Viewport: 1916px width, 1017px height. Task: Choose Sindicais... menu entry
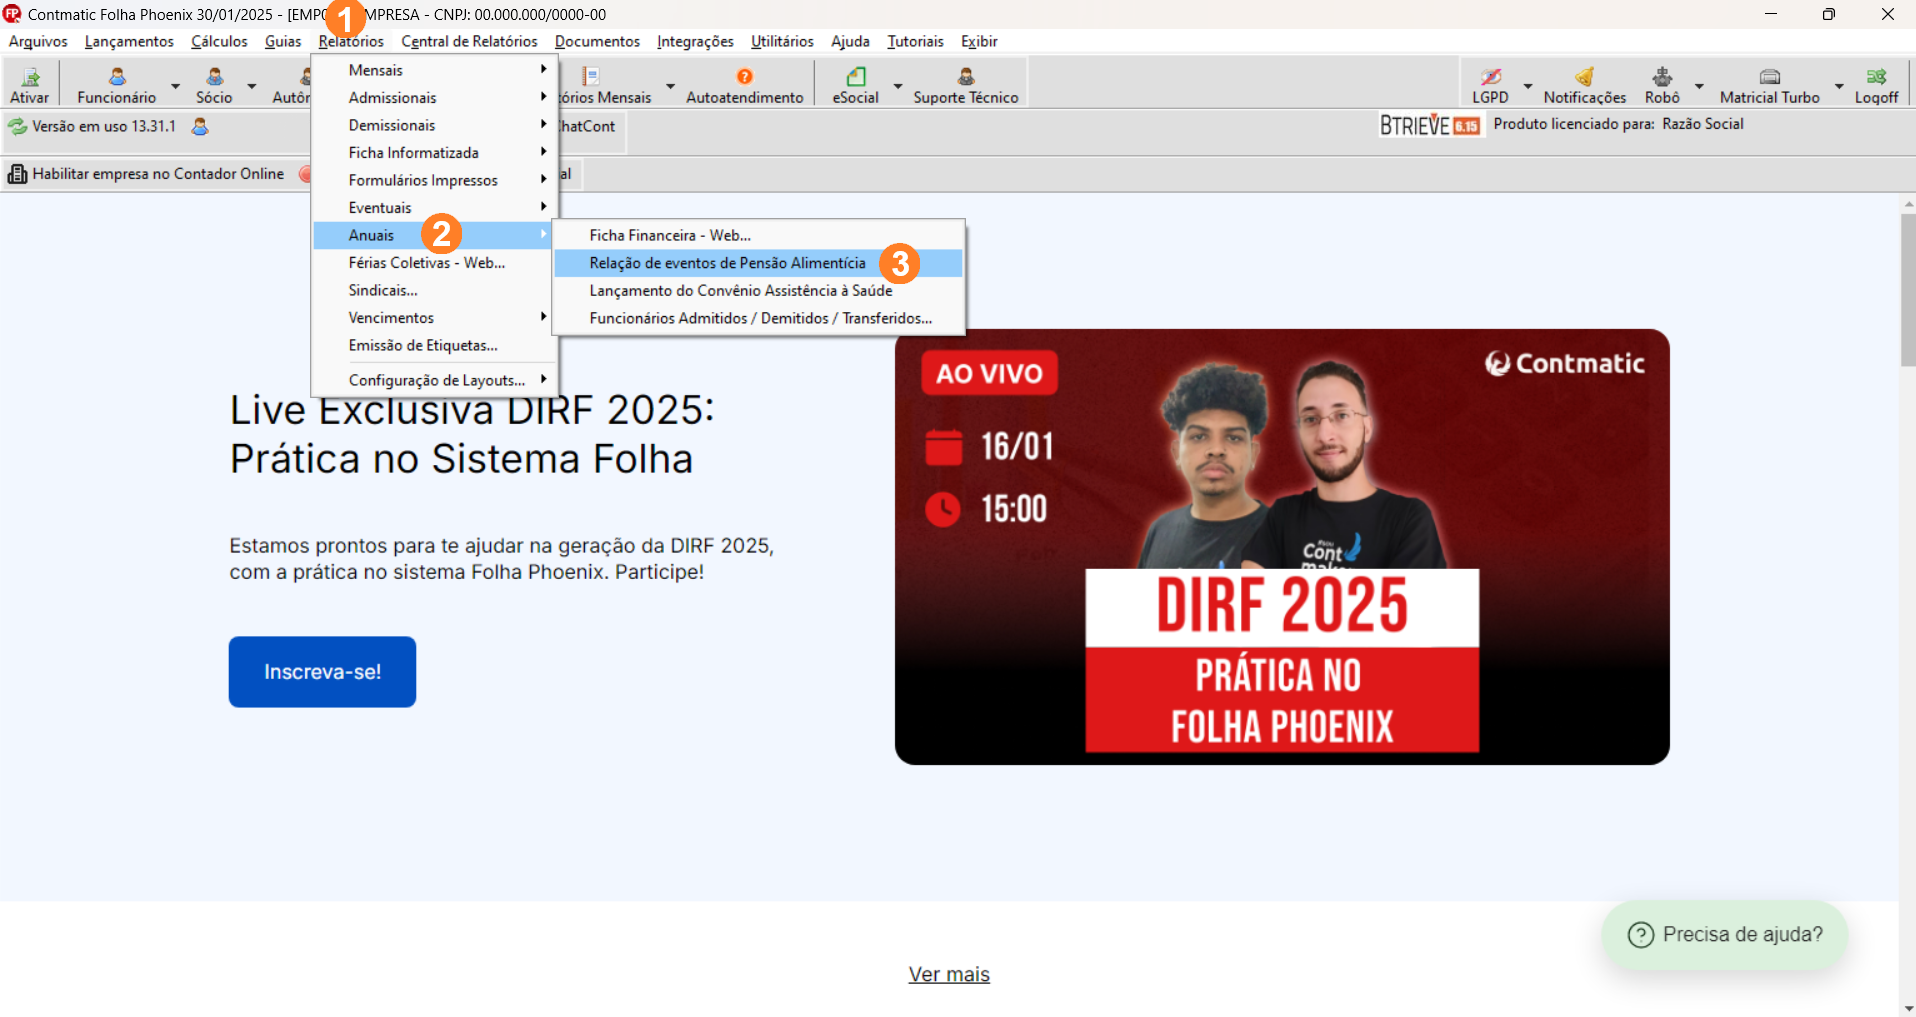click(x=434, y=290)
